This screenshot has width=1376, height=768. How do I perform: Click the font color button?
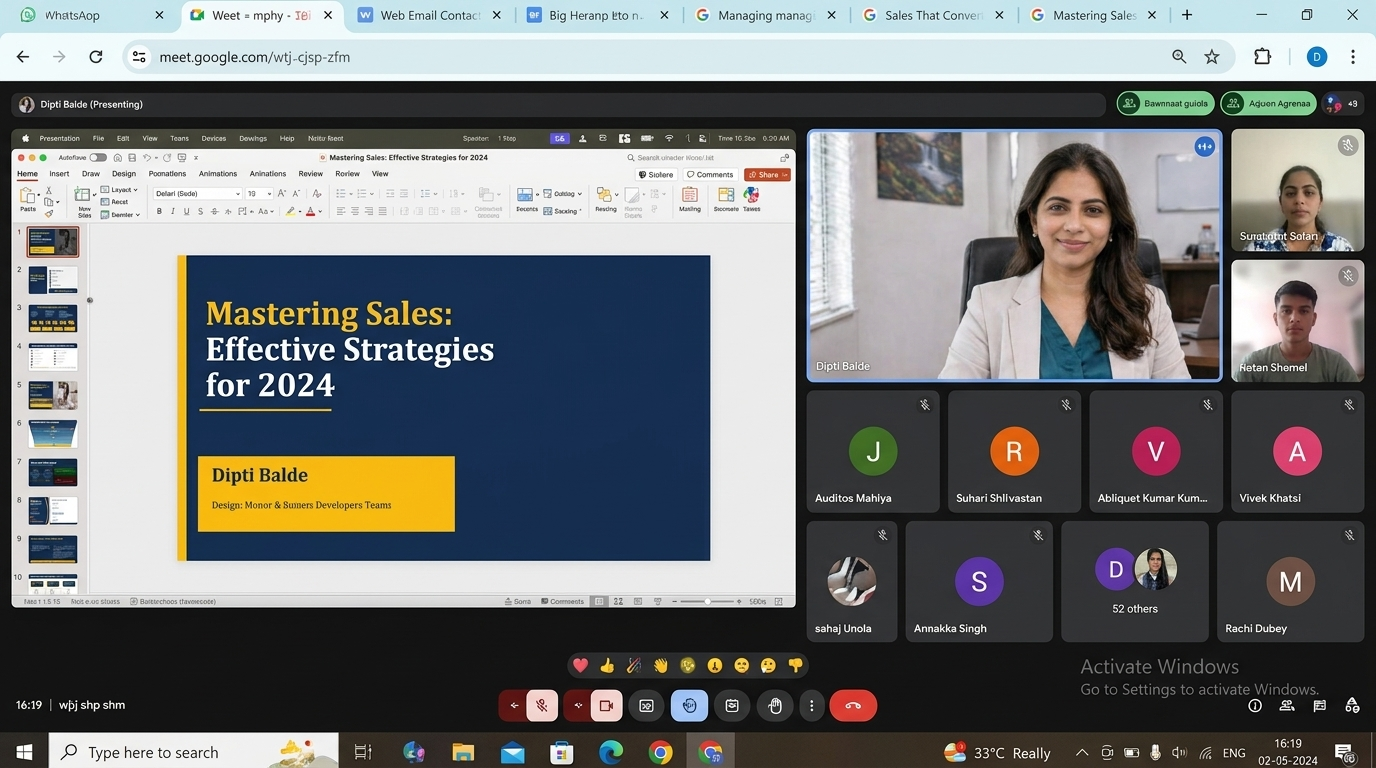coord(310,212)
